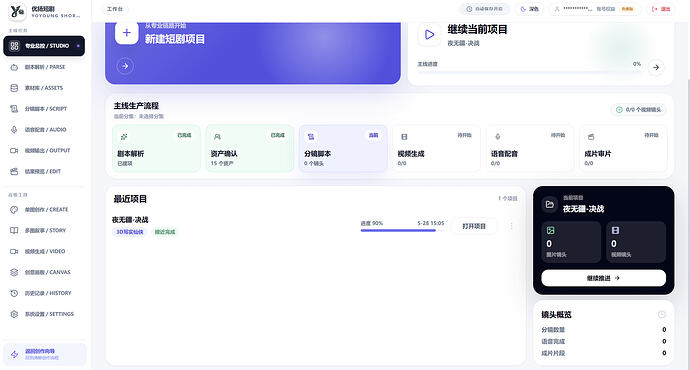Click the 1 个项目 count label

coord(508,198)
